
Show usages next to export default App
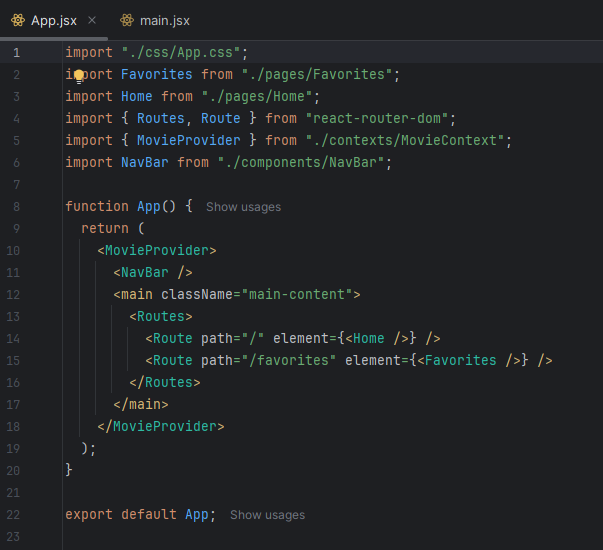267,515
